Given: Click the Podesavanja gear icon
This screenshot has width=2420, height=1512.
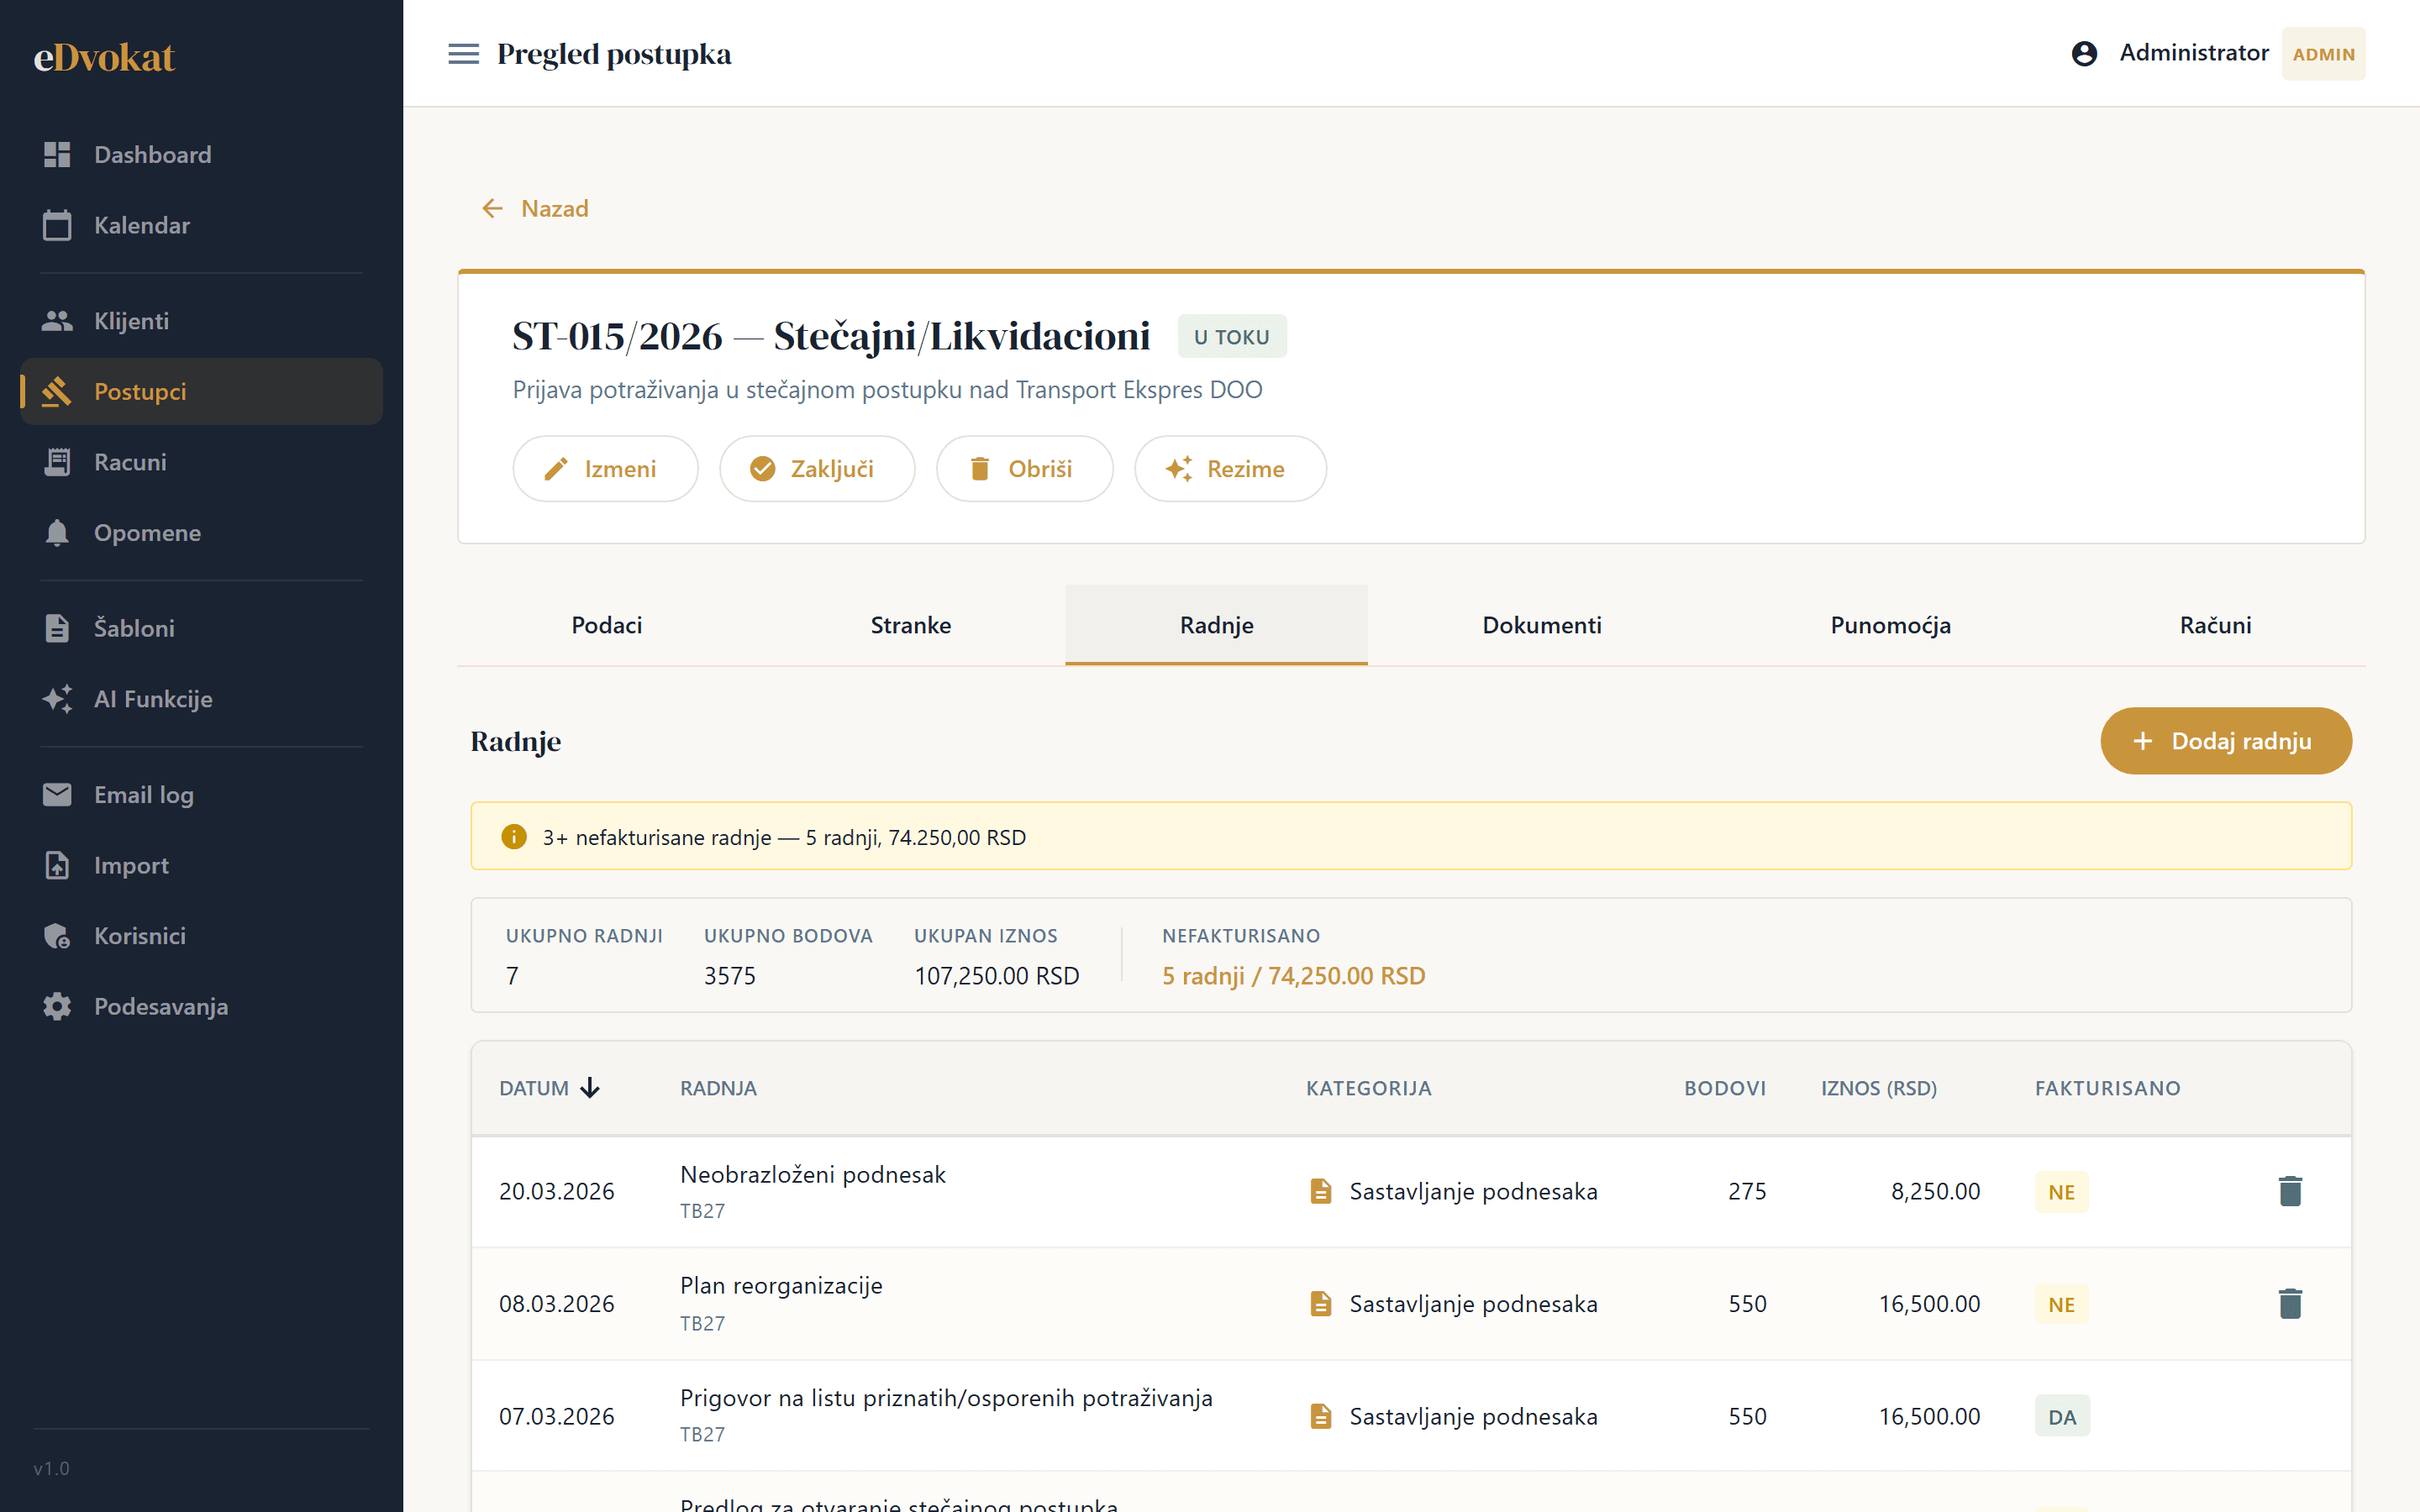Looking at the screenshot, I should click(x=57, y=1006).
